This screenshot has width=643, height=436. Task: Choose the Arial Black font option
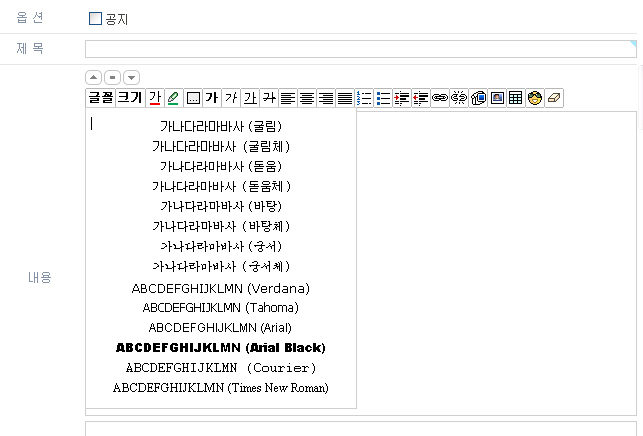[x=221, y=348]
